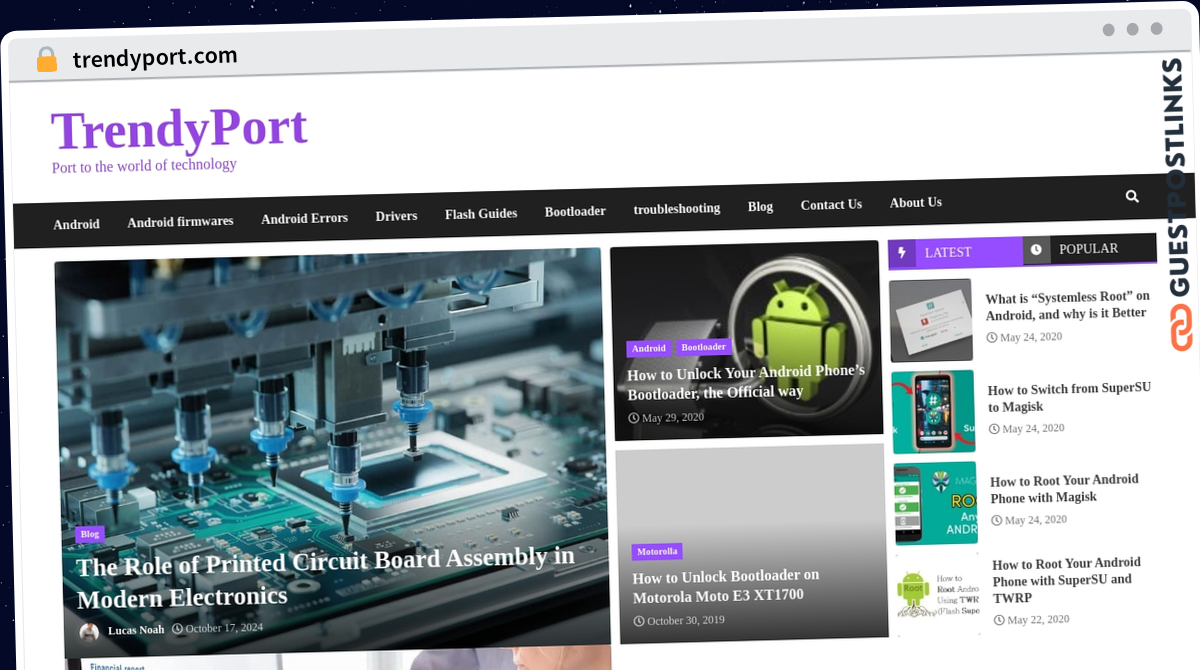Click Lucas Noah's author avatar
The height and width of the screenshot is (670, 1200).
pyautogui.click(x=89, y=632)
